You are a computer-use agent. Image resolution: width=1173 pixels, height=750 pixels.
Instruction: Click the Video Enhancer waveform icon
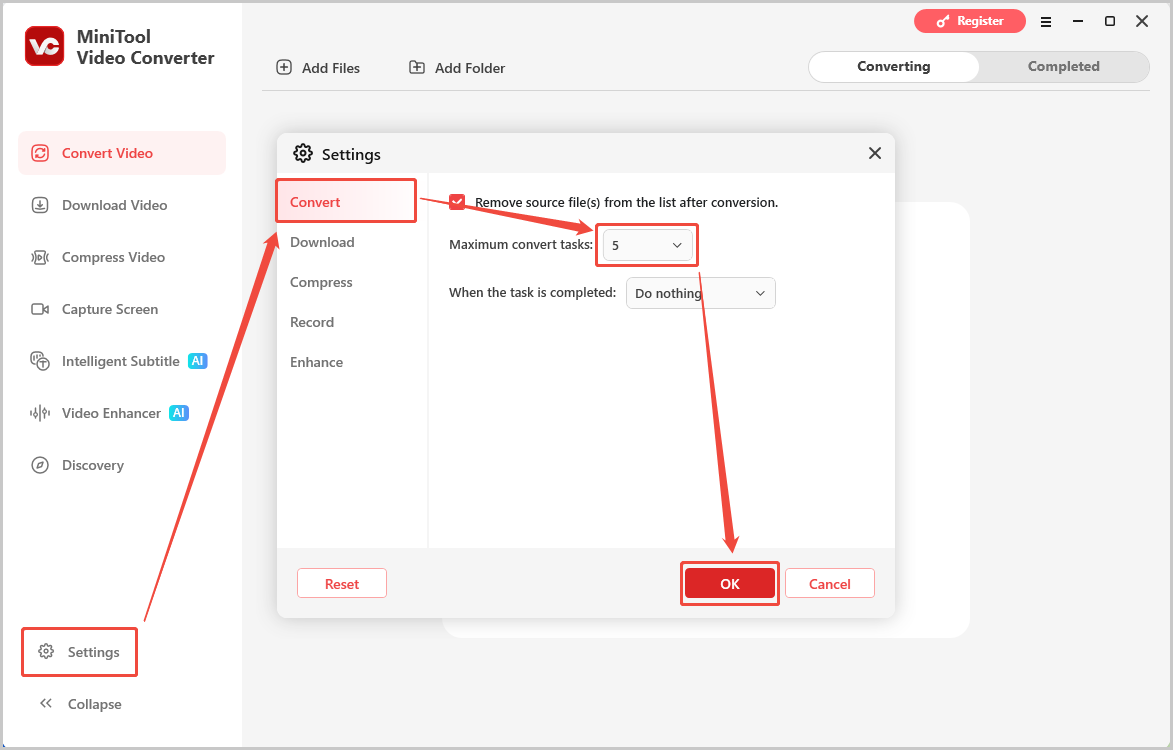pyautogui.click(x=40, y=413)
